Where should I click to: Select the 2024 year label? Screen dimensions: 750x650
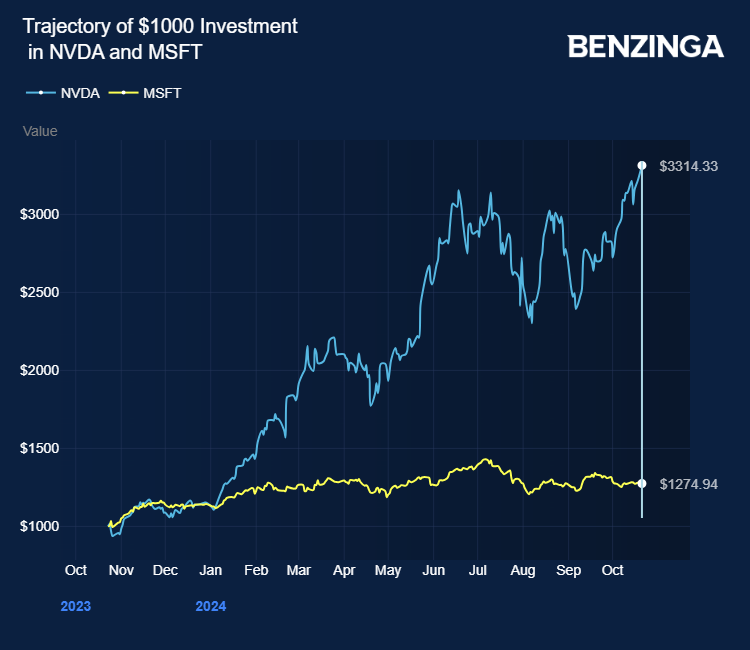click(210, 606)
